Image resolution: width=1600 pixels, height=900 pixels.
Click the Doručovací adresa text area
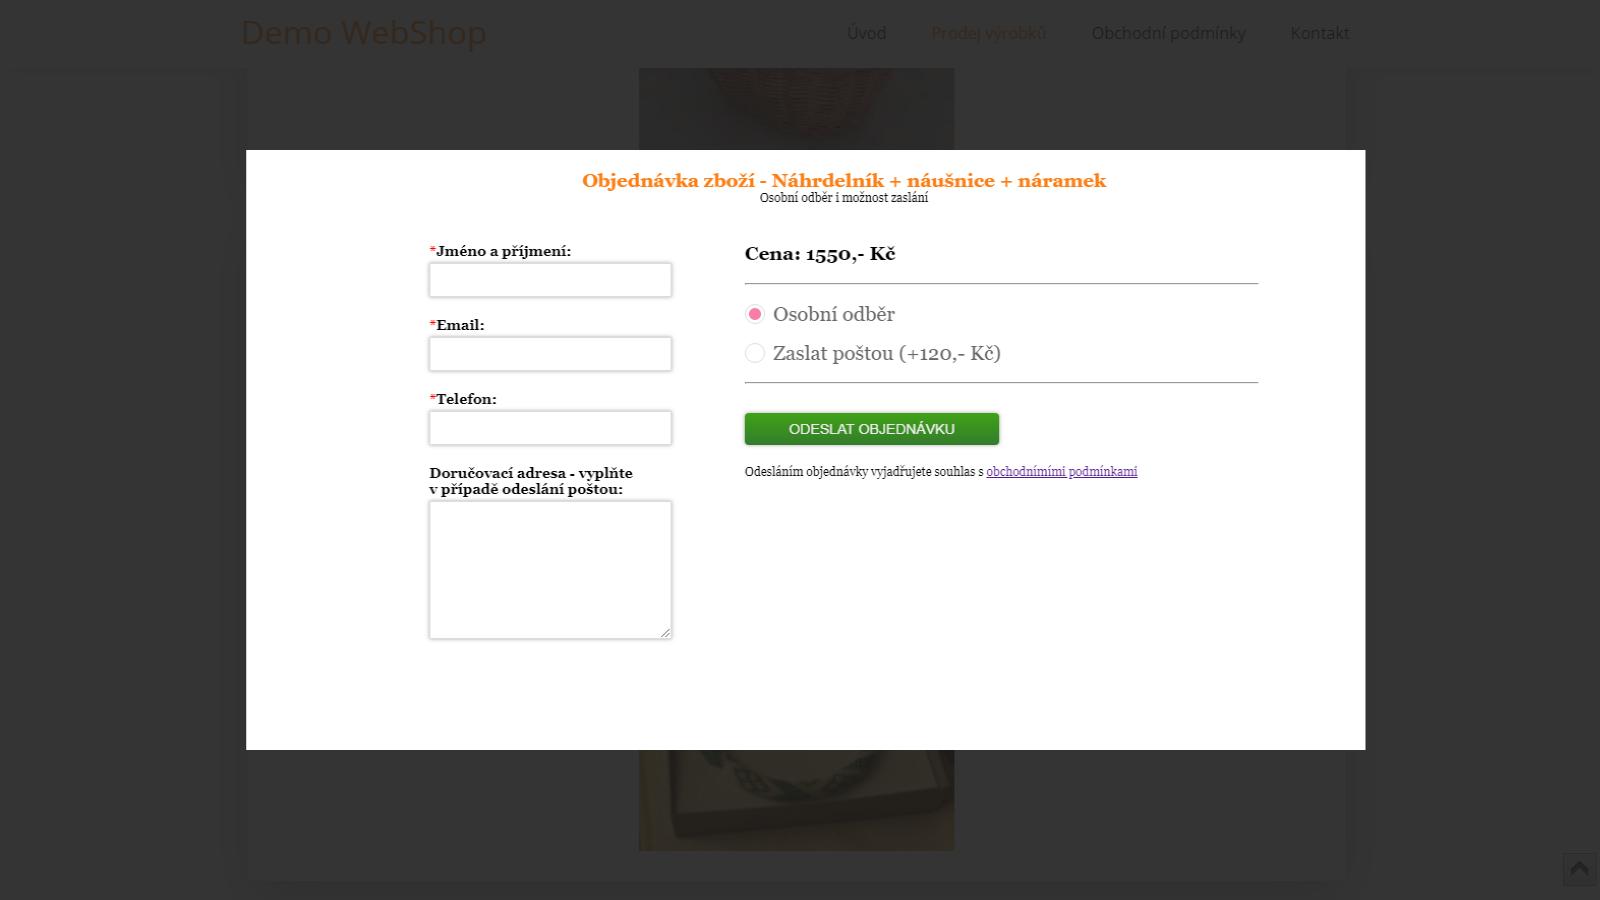pos(550,570)
